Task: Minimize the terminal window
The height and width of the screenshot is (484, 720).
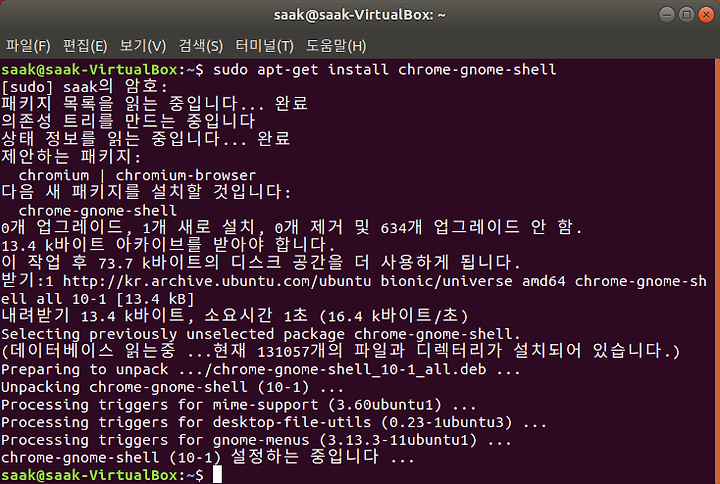Action: (666, 15)
